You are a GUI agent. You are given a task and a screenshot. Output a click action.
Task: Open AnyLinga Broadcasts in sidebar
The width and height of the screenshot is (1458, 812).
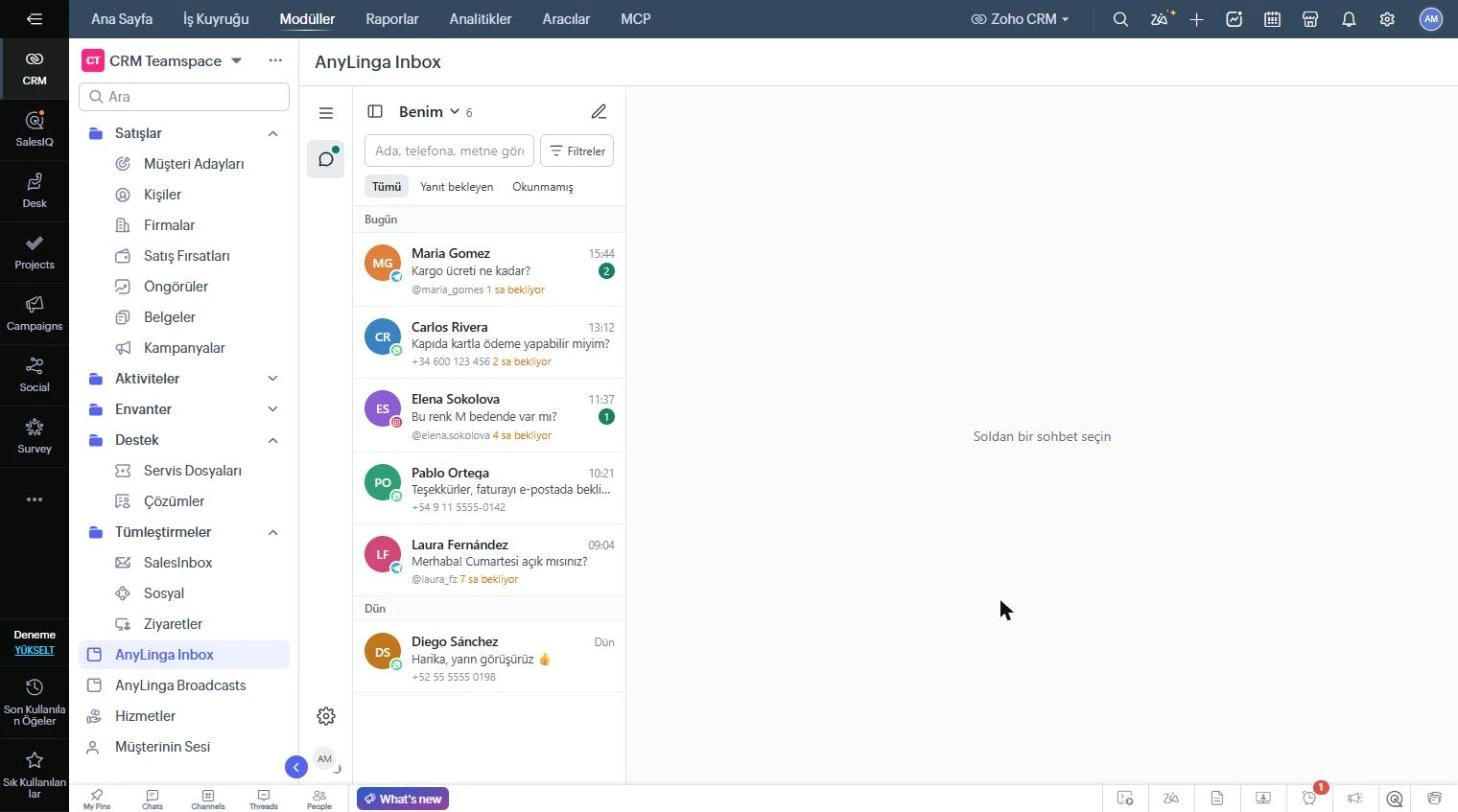(184, 685)
